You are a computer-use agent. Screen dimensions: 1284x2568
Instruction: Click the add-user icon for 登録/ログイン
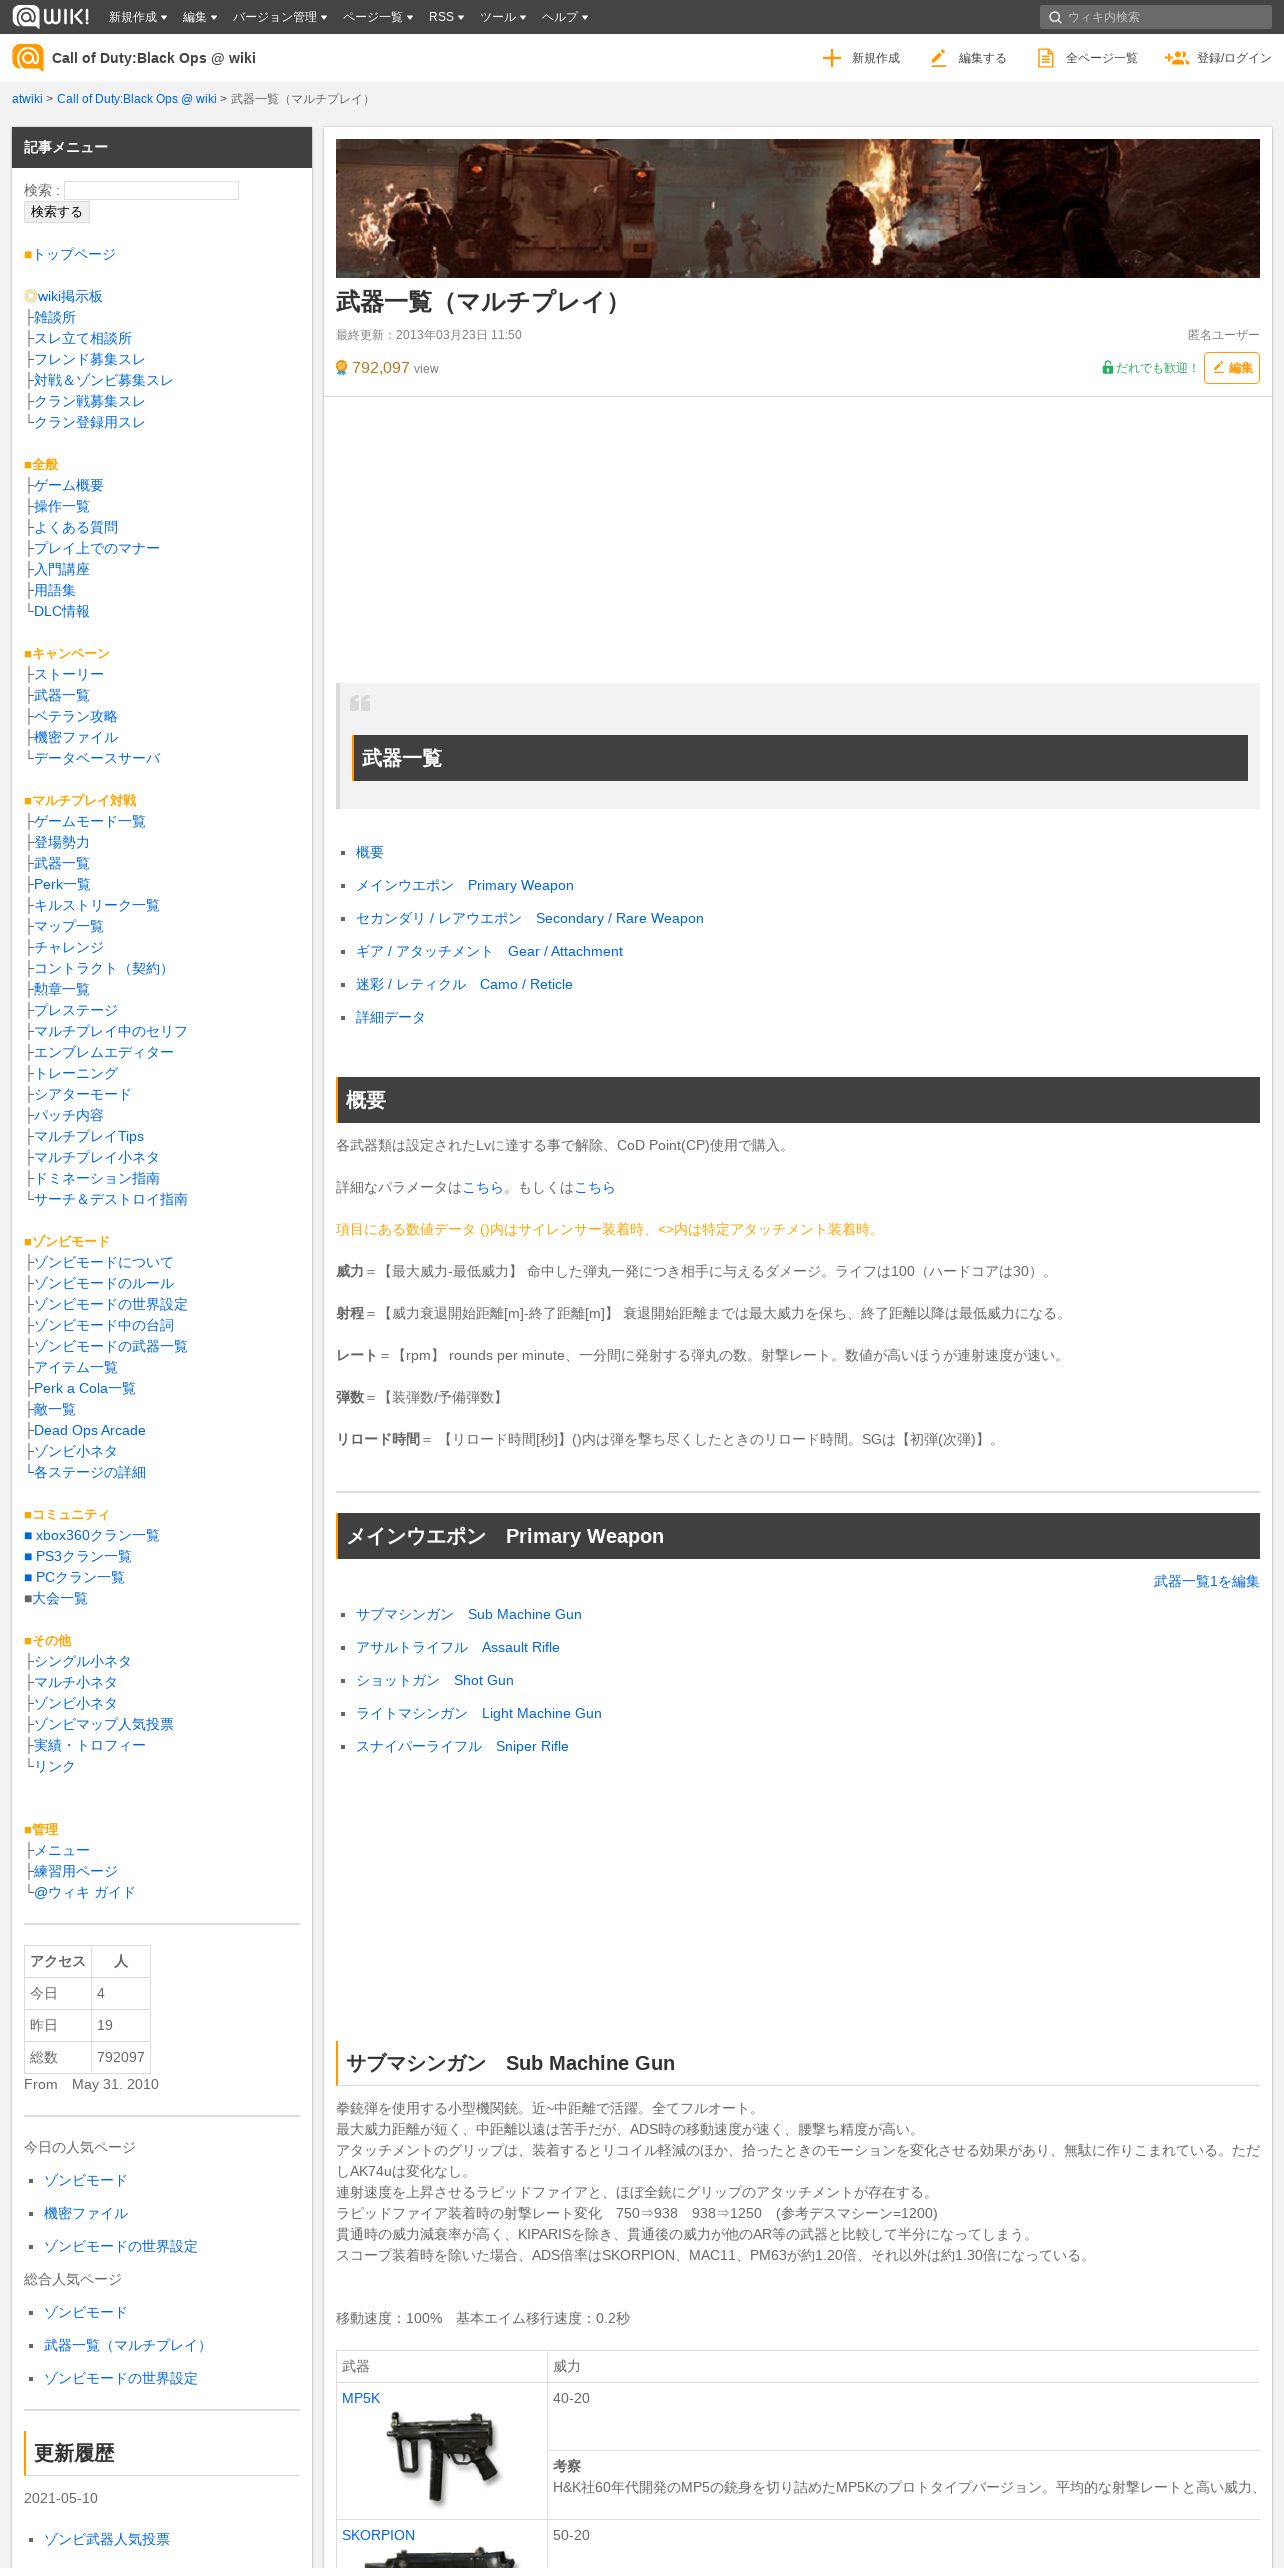pos(1176,58)
